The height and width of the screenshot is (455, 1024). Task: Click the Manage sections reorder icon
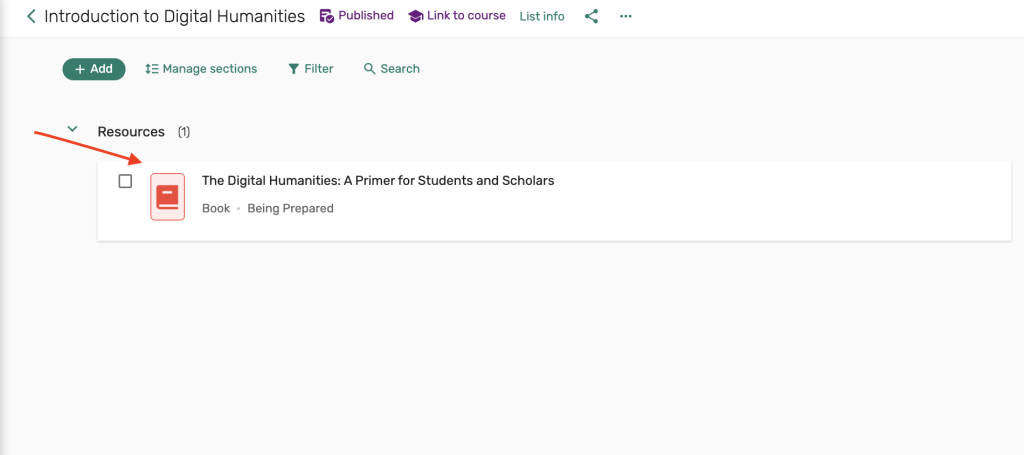pos(152,69)
